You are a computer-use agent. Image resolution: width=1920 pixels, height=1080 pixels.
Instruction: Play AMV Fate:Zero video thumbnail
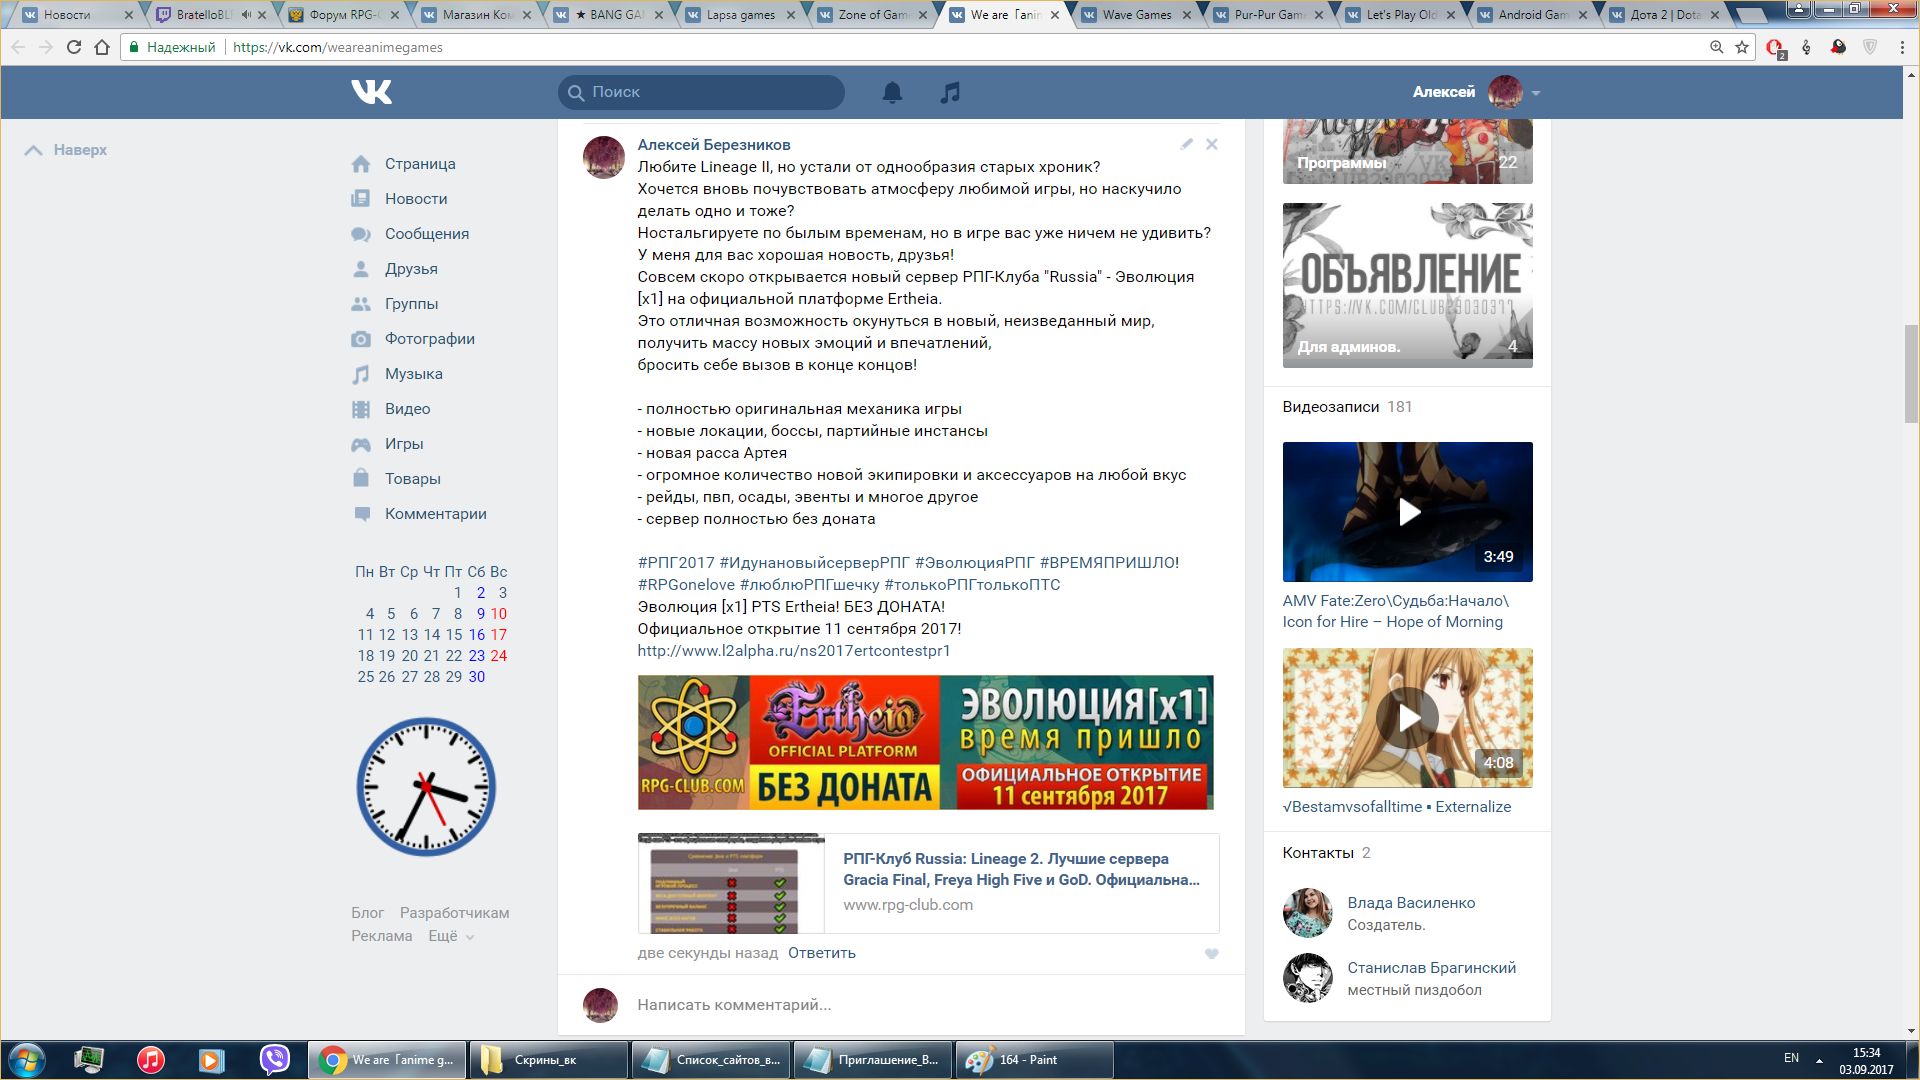(1408, 512)
